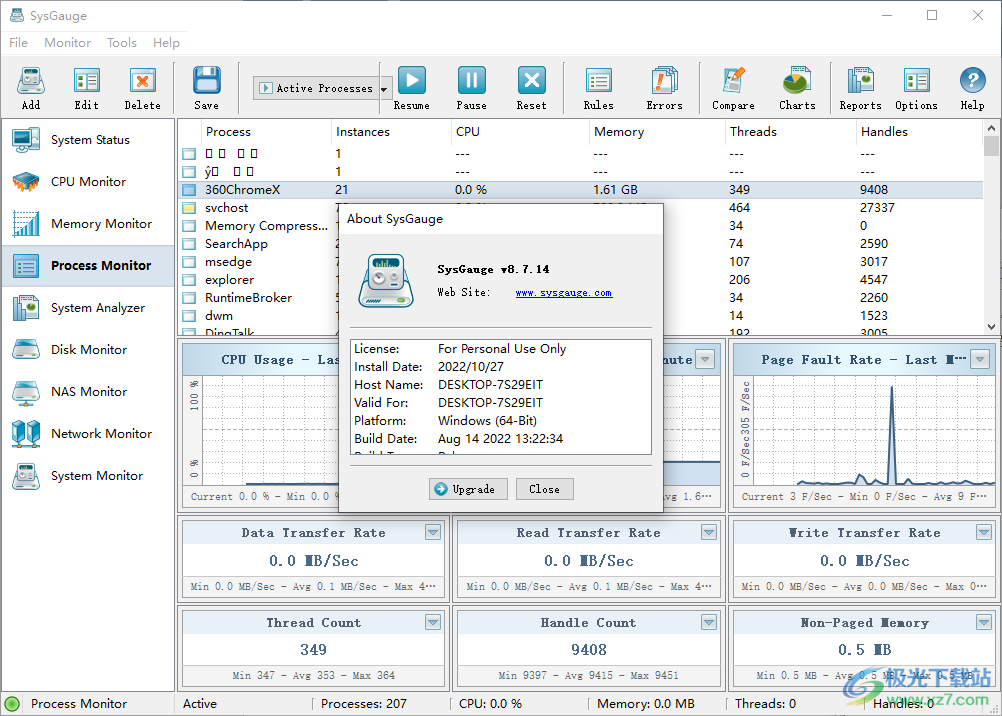This screenshot has height=716, width=1002.
Task: Open Memory Monitor in the sidebar
Action: tap(88, 224)
